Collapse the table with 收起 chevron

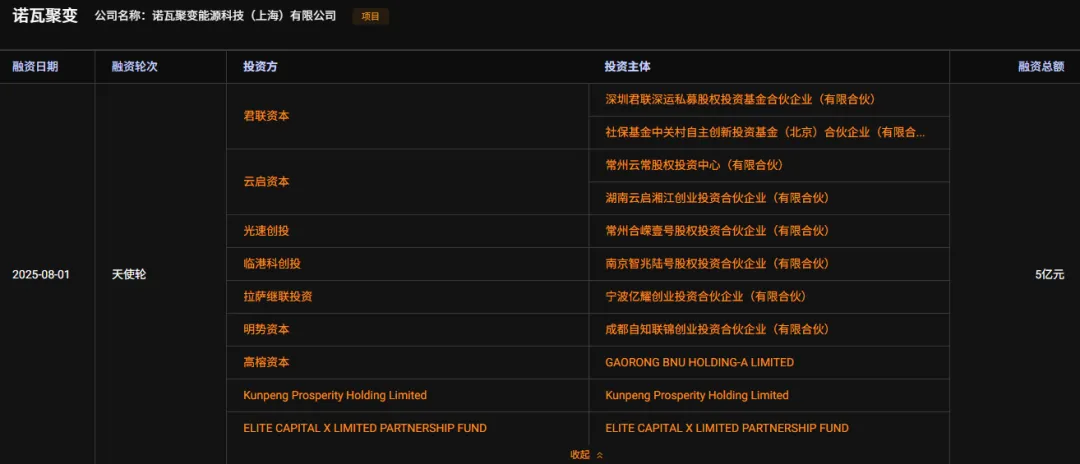(587, 454)
